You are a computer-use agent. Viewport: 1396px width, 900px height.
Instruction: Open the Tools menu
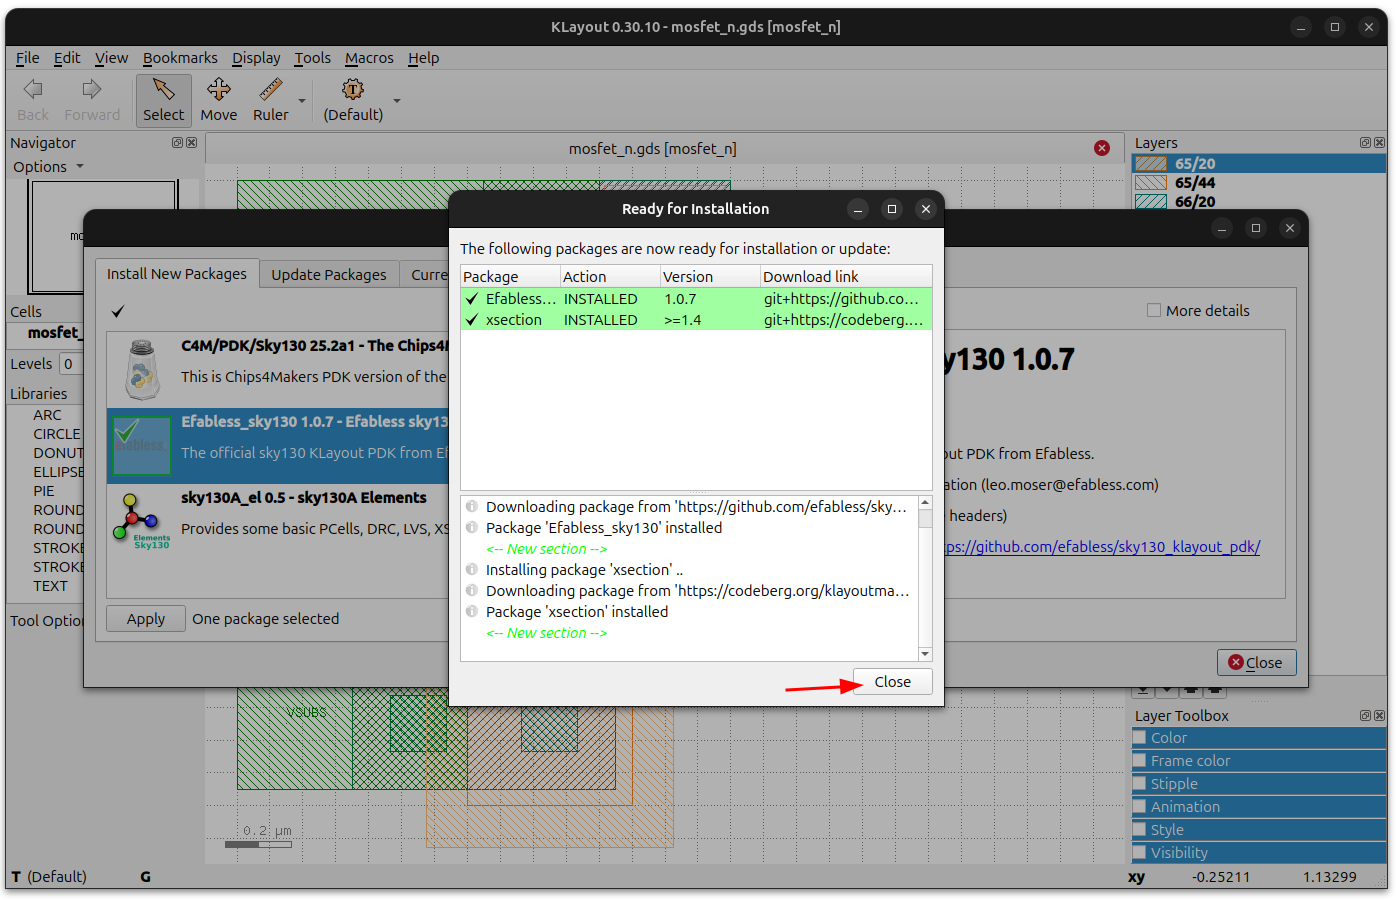(x=312, y=58)
